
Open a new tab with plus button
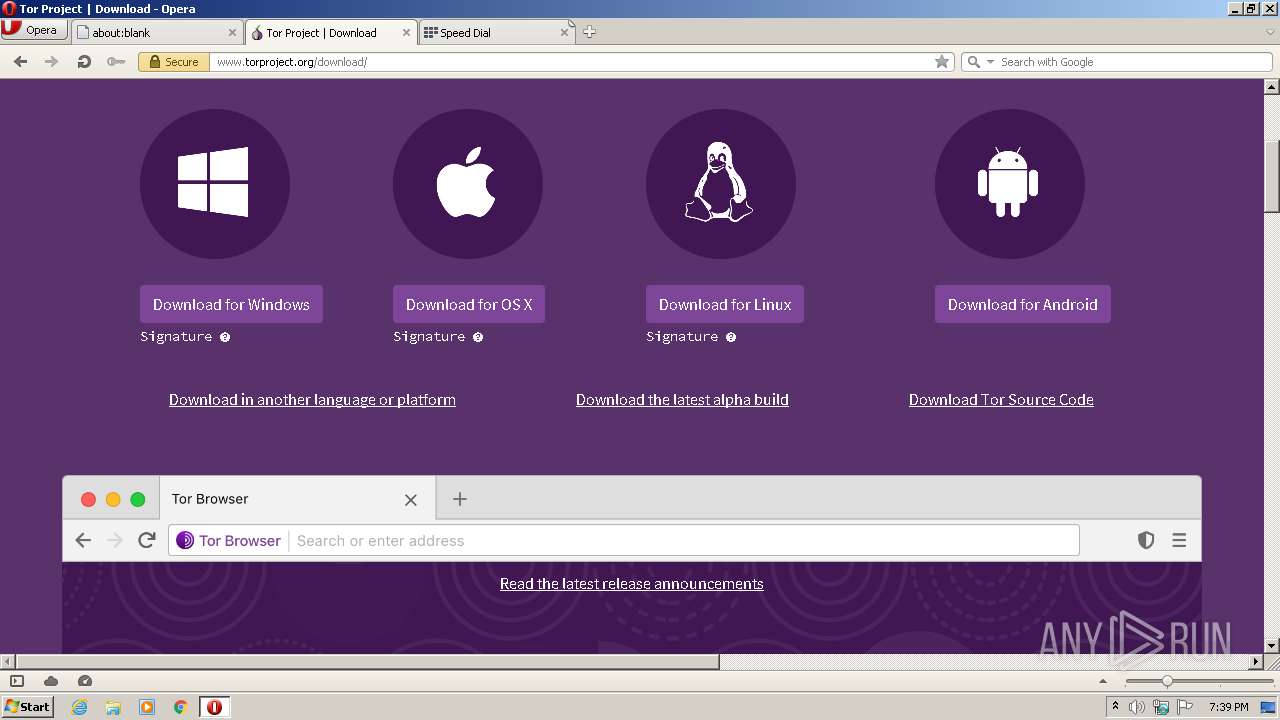[x=590, y=32]
